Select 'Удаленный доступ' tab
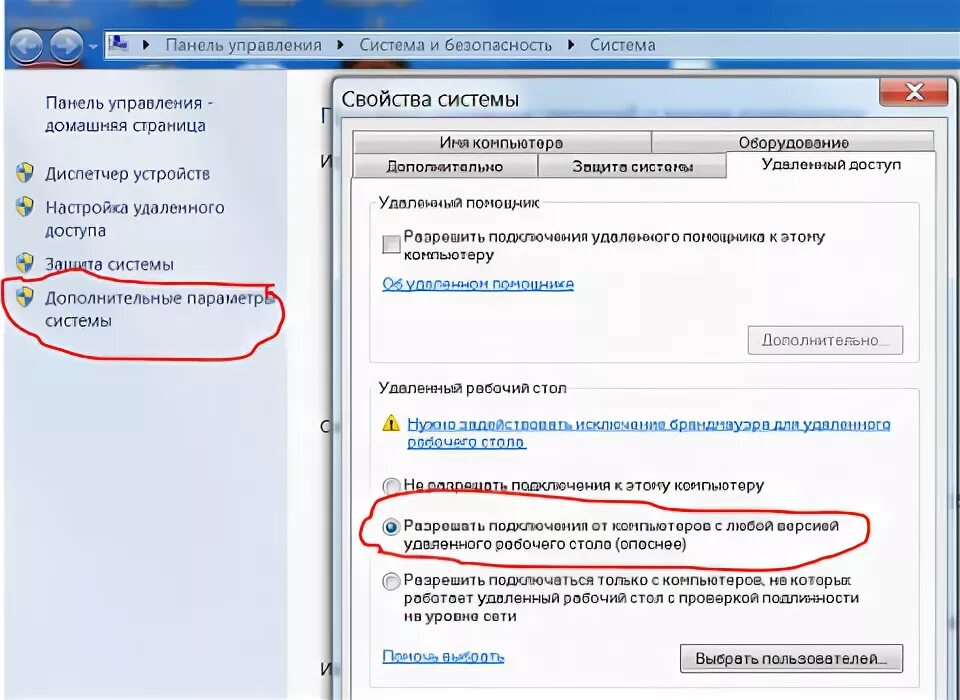The width and height of the screenshot is (960, 700). tap(831, 164)
